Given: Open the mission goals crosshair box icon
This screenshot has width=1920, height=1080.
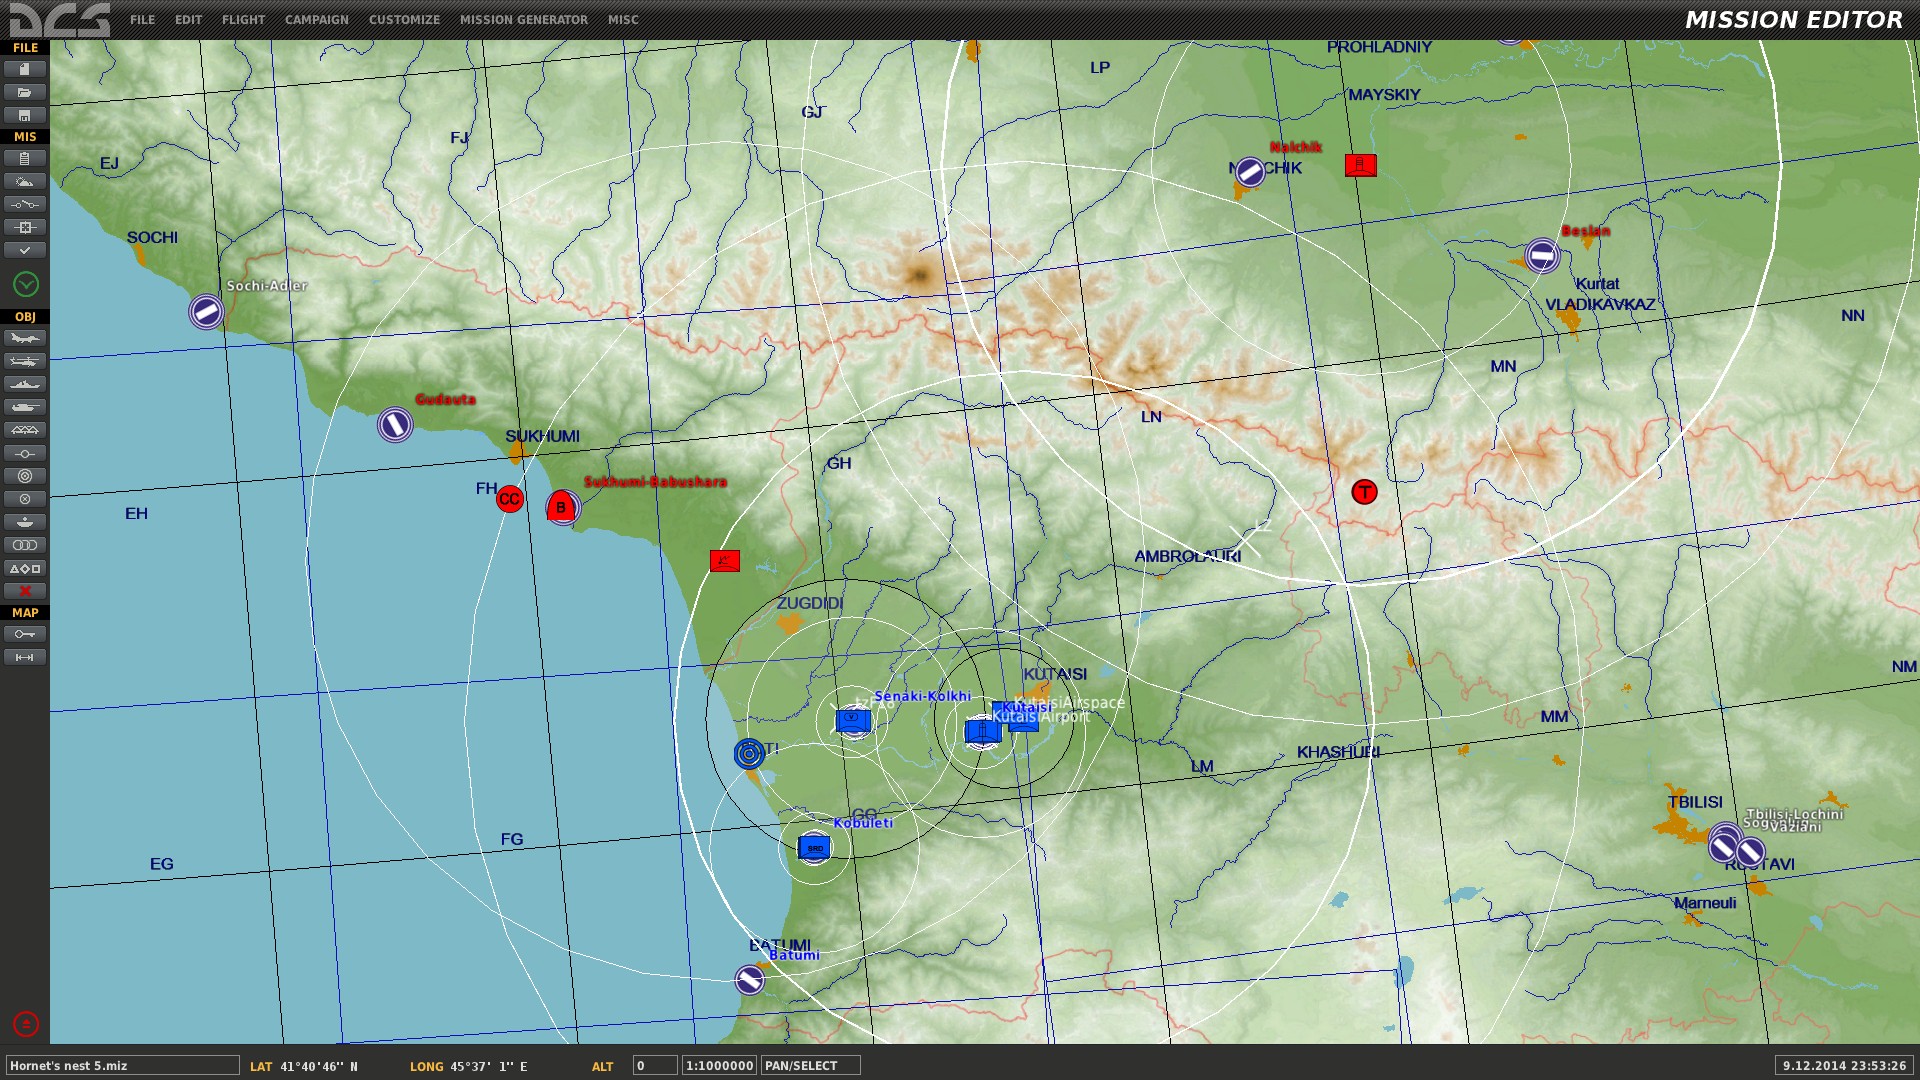Looking at the screenshot, I should click(25, 227).
